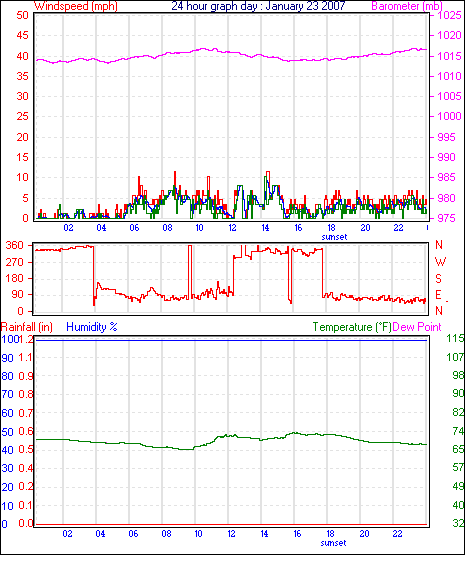Click hour 22 on the windspeed chart time axis
The image size is (465, 563).
click(398, 228)
